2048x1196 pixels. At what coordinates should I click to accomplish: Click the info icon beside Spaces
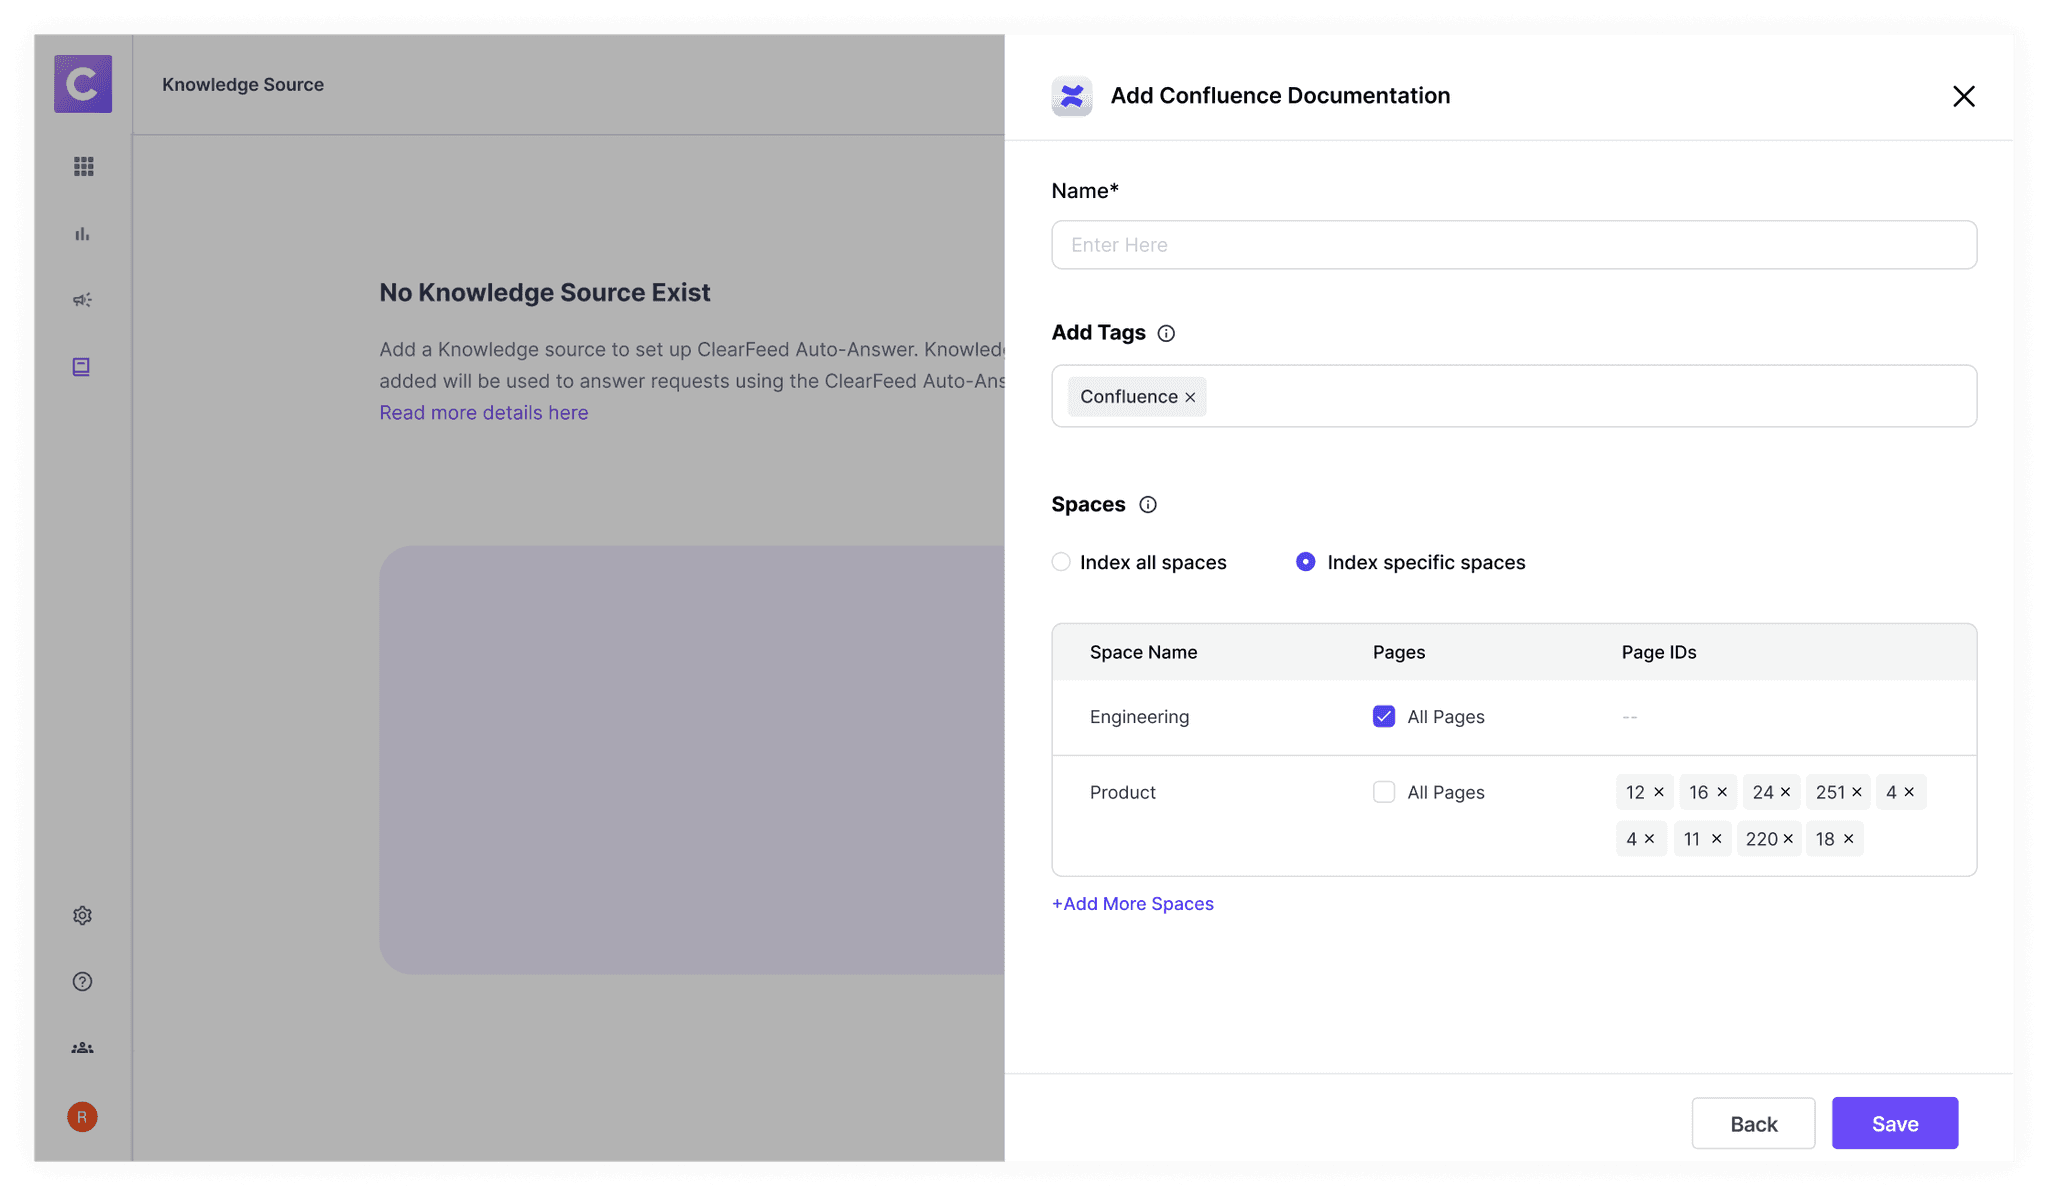1148,505
